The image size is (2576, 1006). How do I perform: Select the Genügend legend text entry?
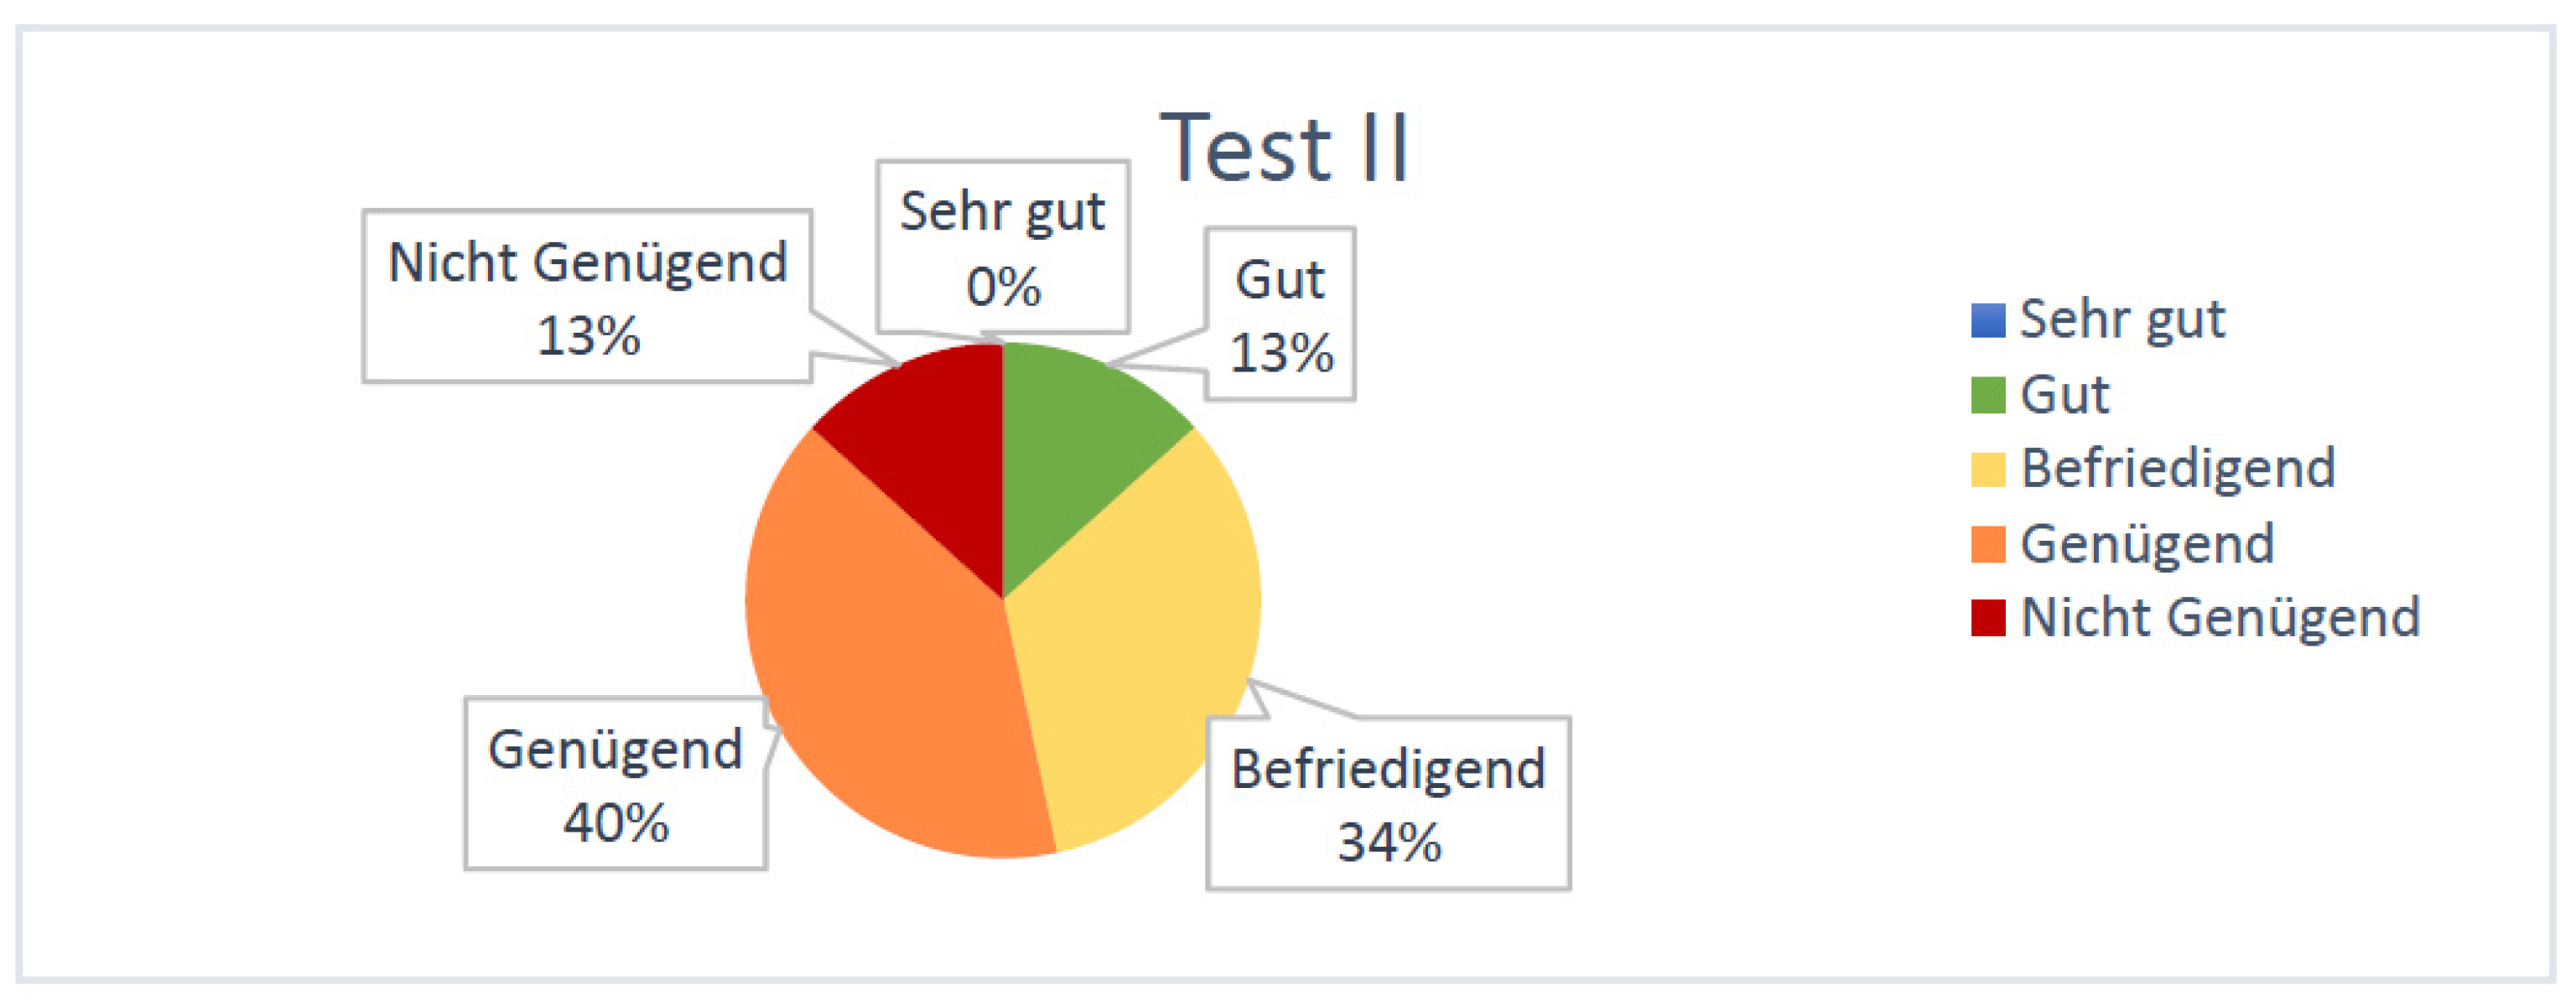[2147, 544]
